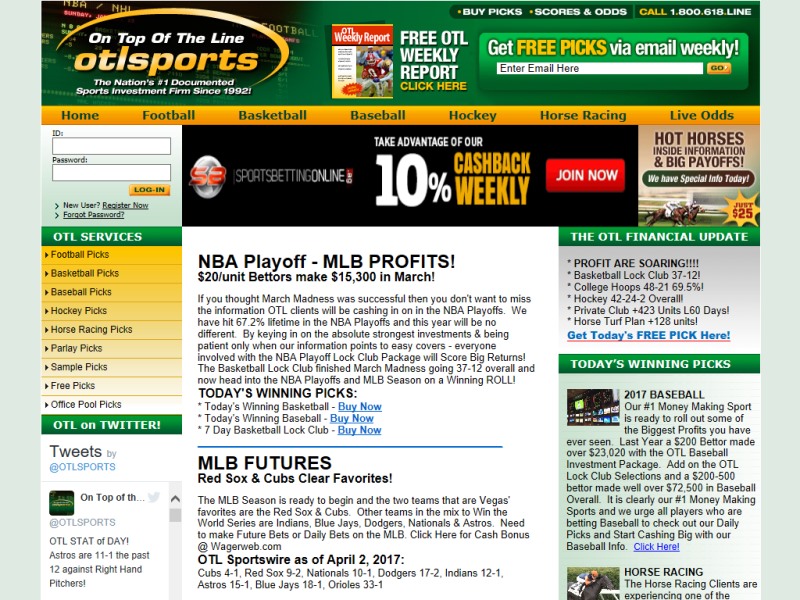The image size is (800, 600).
Task: Click 'Horse Turf Plan +128 units!' line
Action: point(635,321)
